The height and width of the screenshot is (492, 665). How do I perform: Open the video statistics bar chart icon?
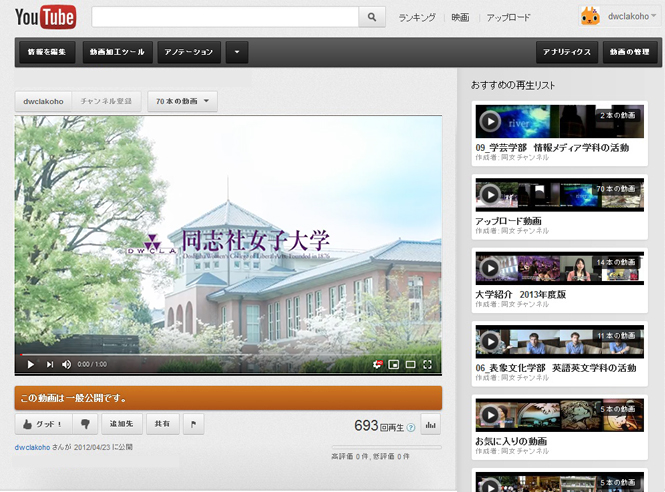pos(430,425)
